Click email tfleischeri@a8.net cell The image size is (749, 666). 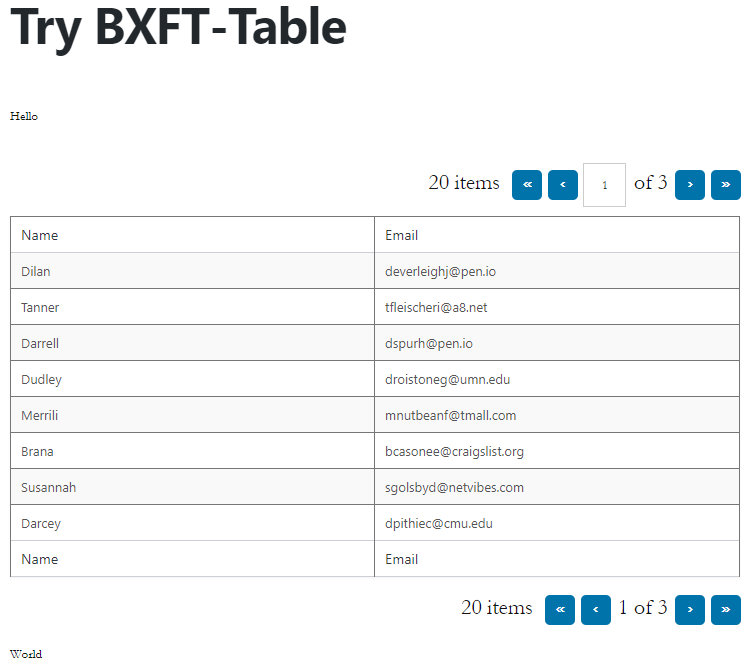coord(557,307)
